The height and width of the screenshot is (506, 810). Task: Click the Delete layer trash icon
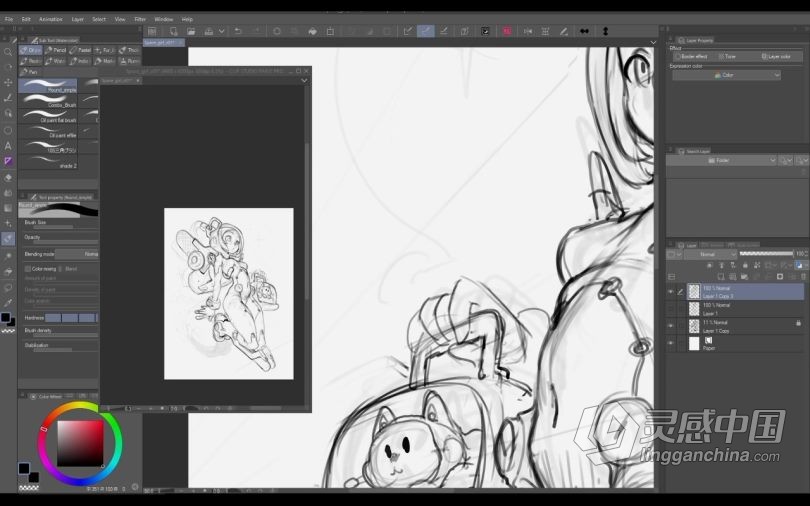pyautogui.click(x=803, y=277)
